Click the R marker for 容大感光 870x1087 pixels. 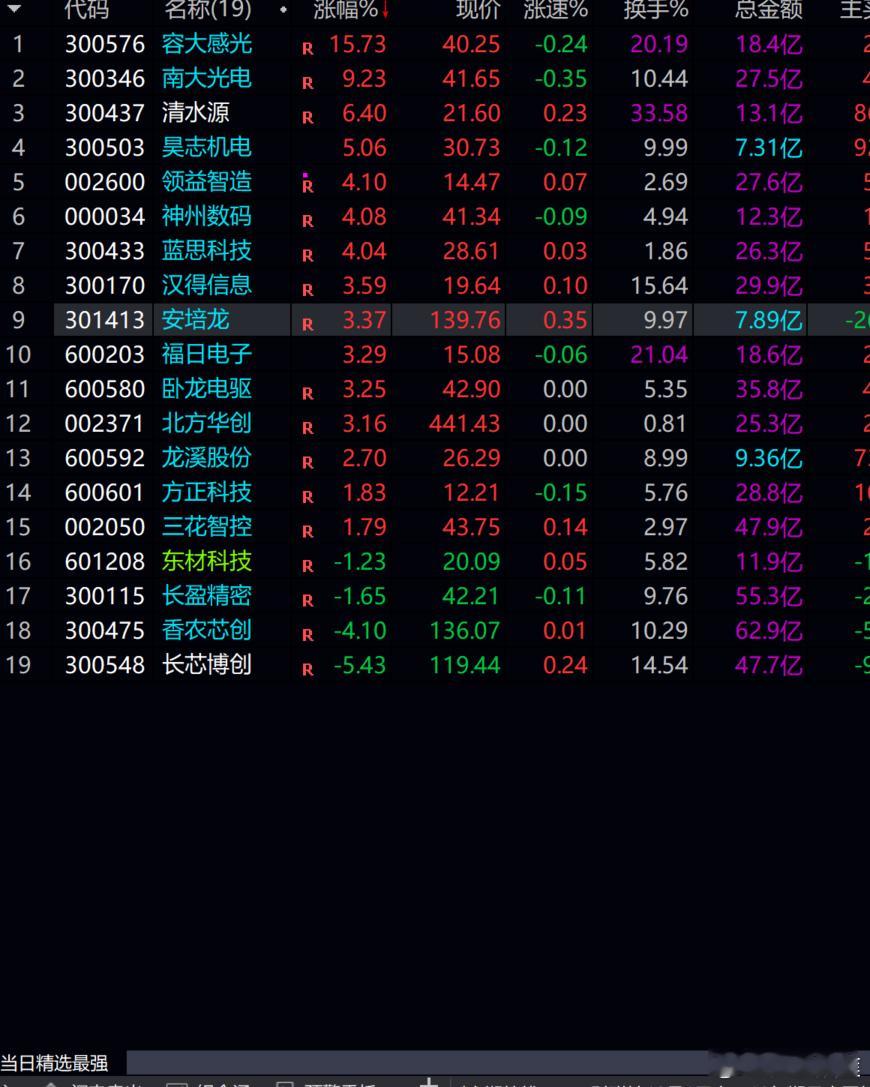click(x=308, y=49)
